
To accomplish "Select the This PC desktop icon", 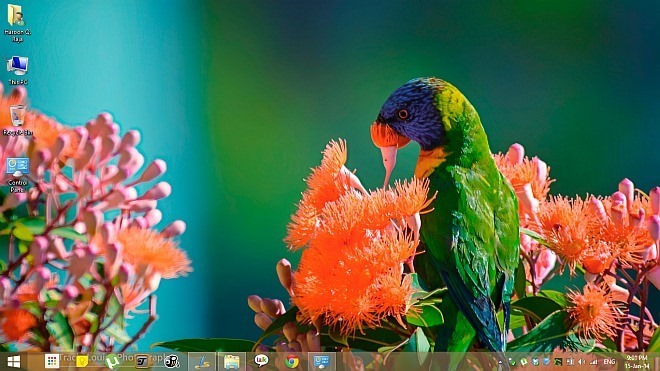I will point(17,70).
